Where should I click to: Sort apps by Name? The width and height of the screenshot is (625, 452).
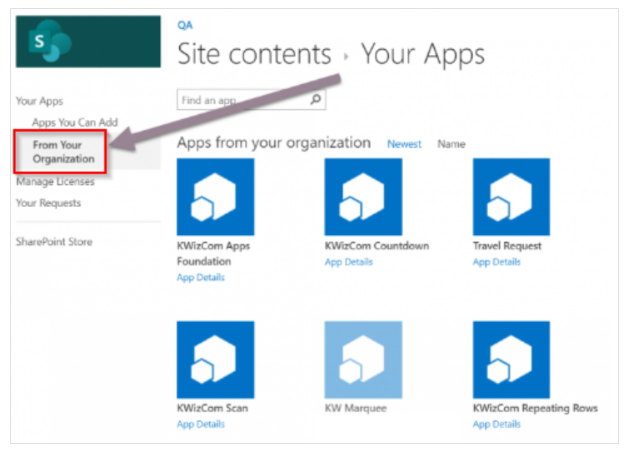(451, 144)
